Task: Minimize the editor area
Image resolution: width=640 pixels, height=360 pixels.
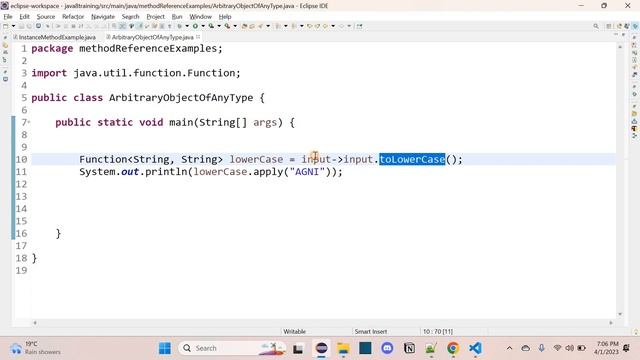Action: point(616,35)
